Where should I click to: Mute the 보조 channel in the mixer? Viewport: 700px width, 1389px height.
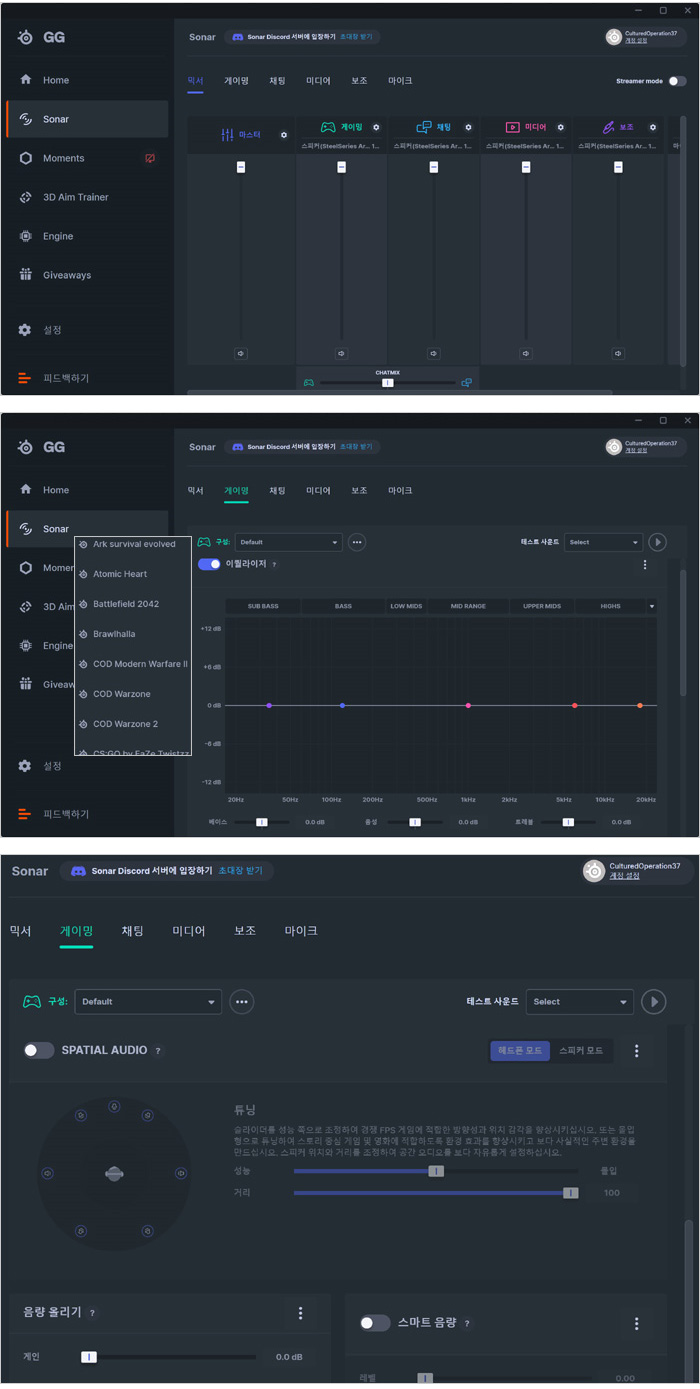click(x=618, y=353)
